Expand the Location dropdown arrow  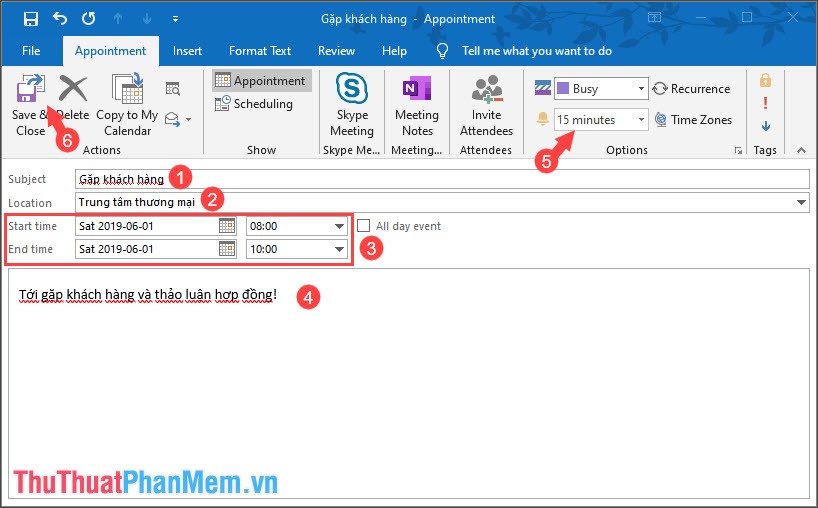801,202
